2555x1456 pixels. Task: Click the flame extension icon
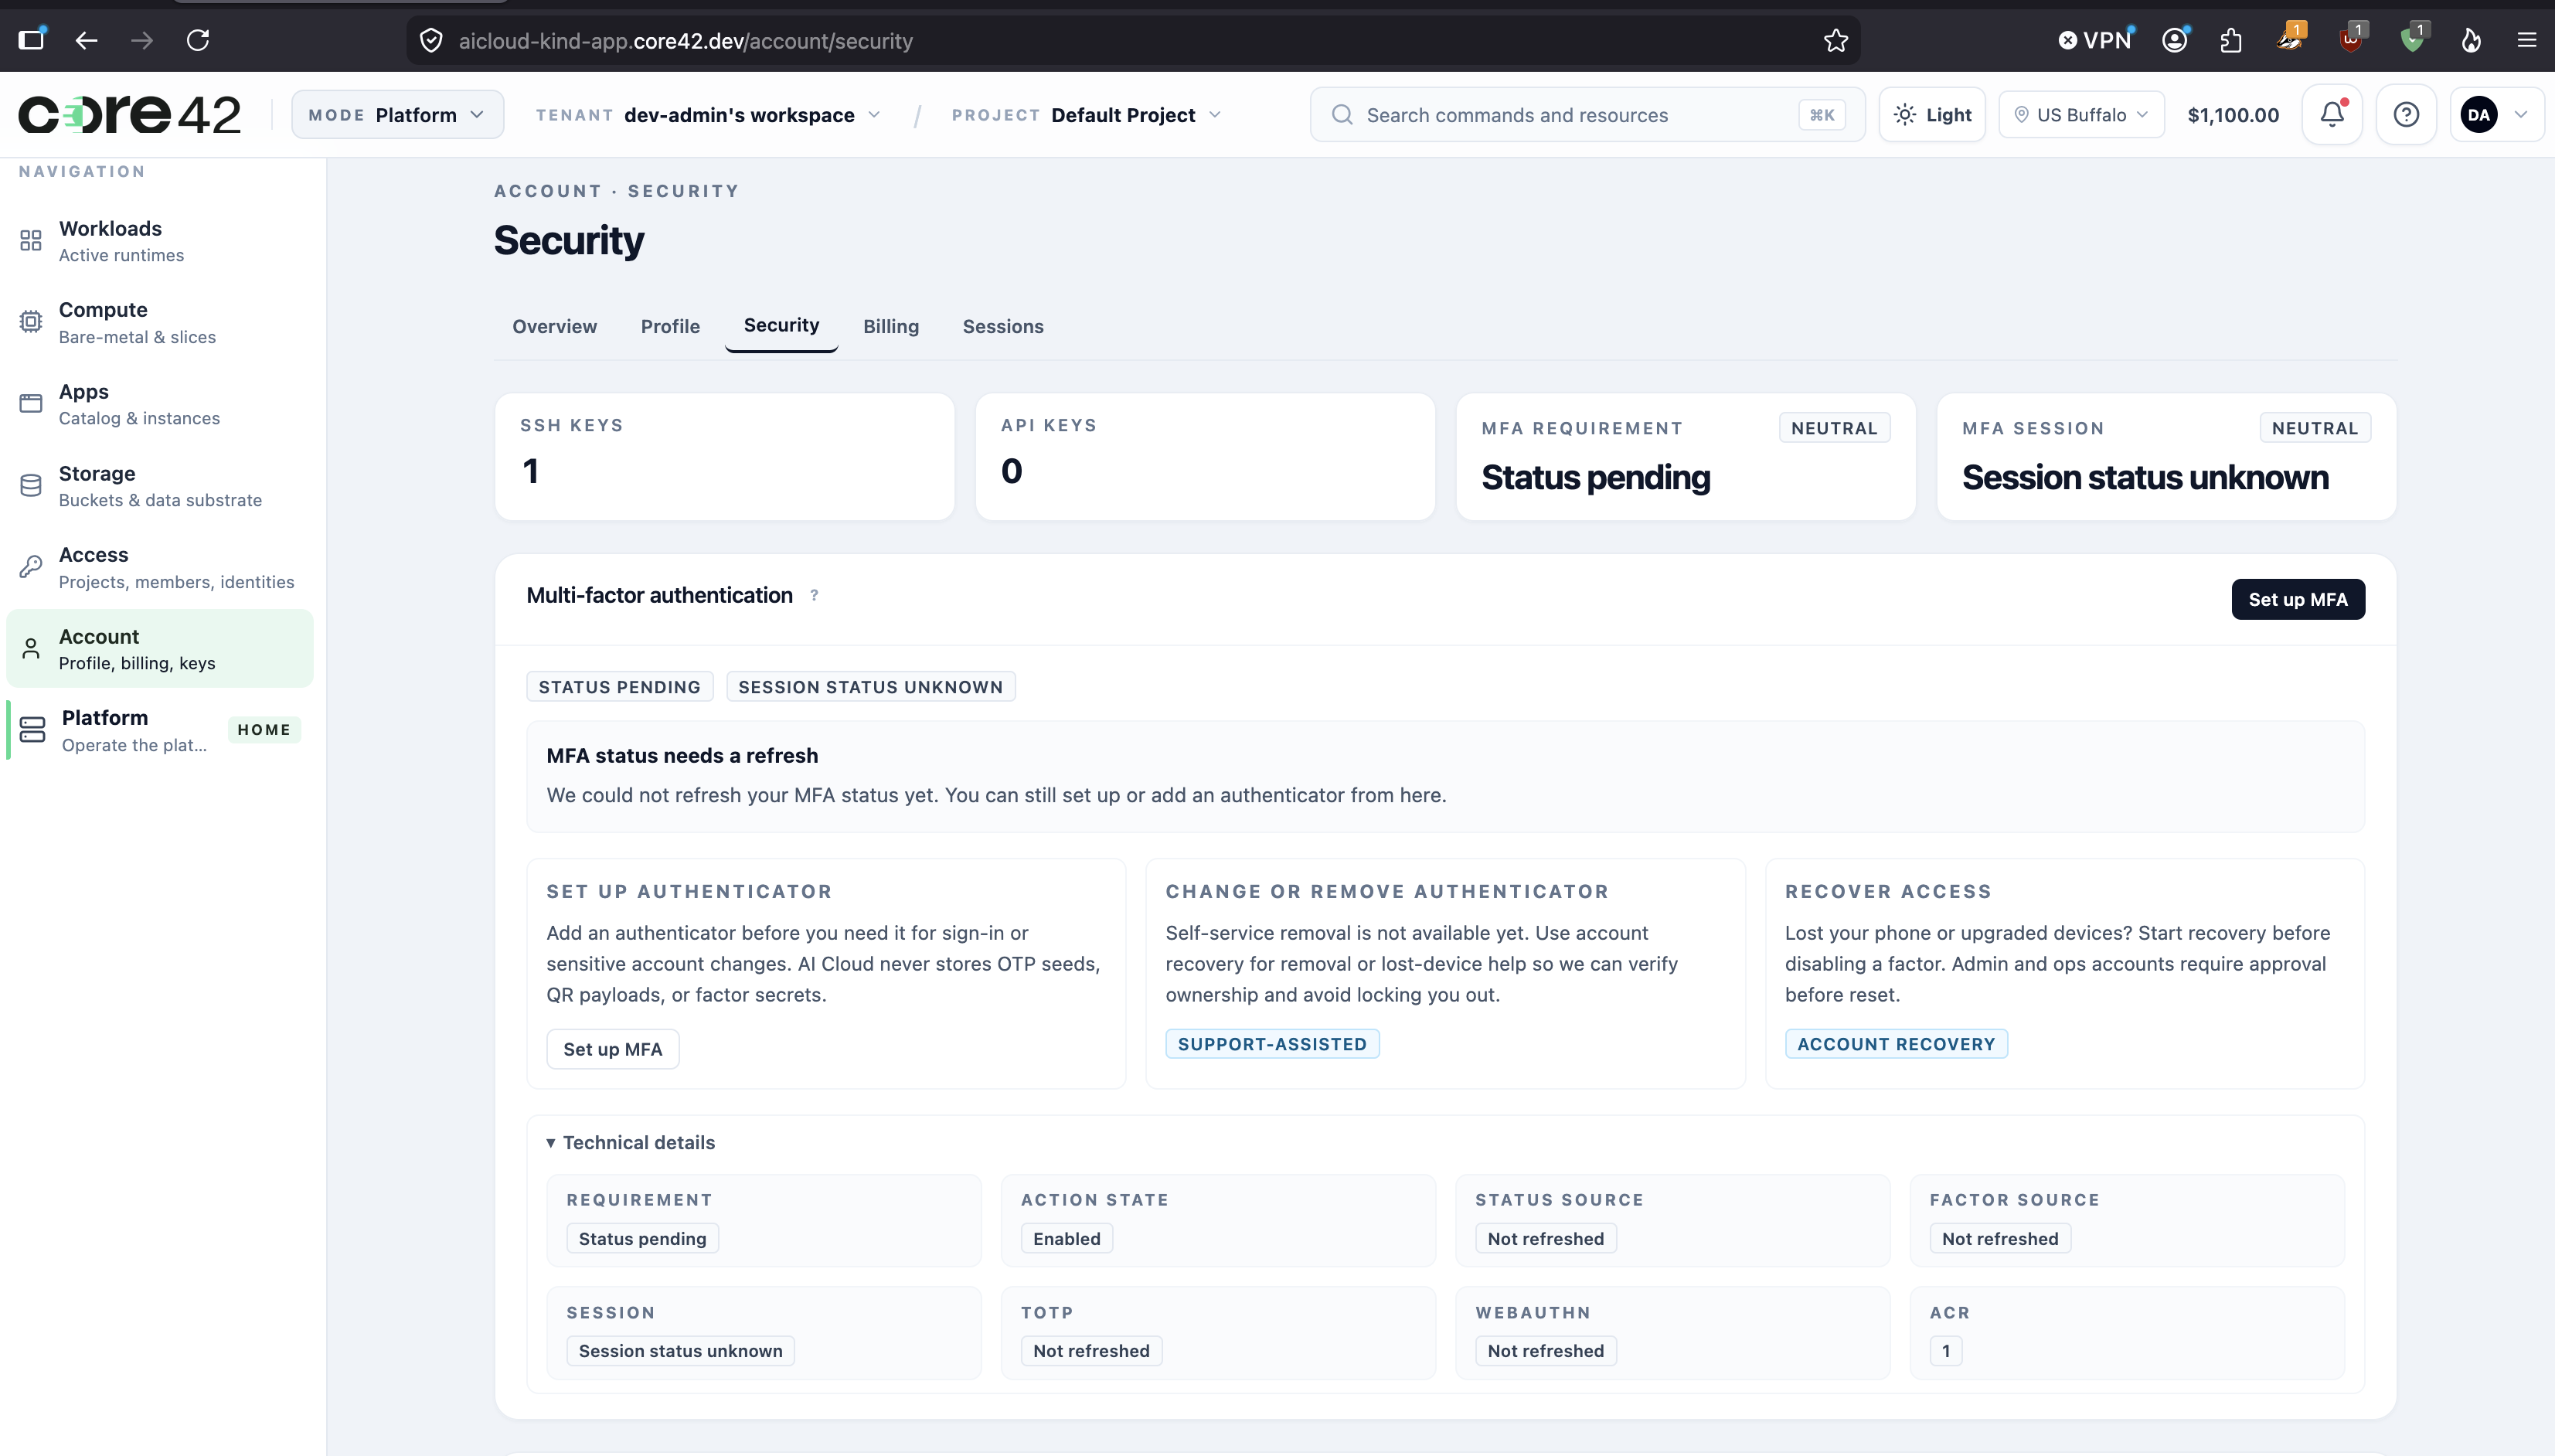click(x=2471, y=41)
